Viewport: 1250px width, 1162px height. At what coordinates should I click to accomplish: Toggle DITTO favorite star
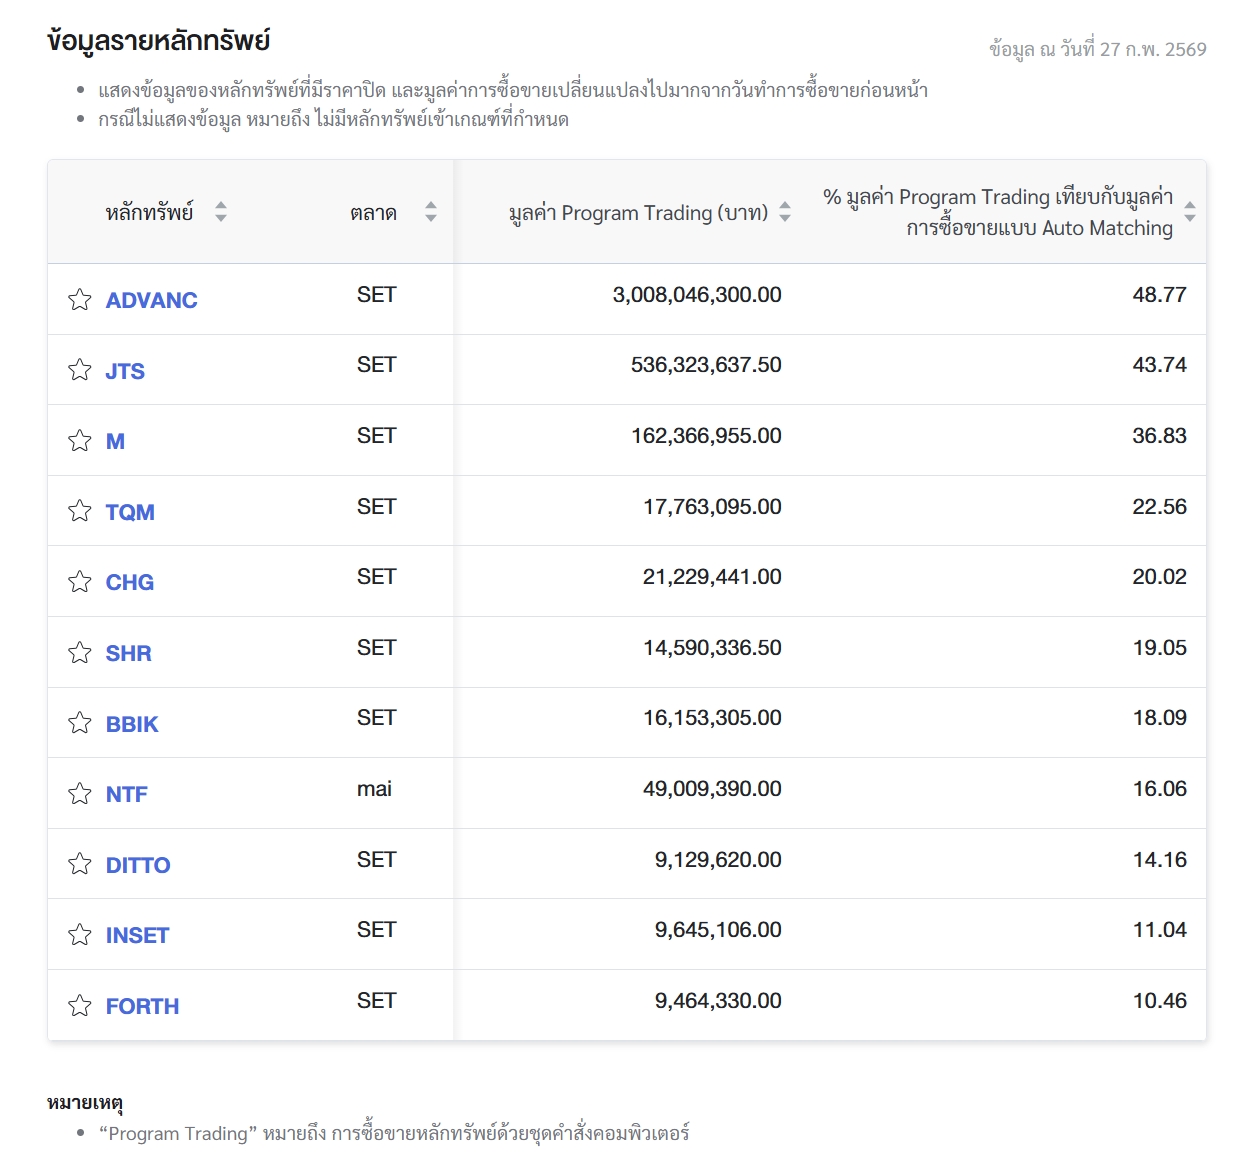(x=80, y=864)
